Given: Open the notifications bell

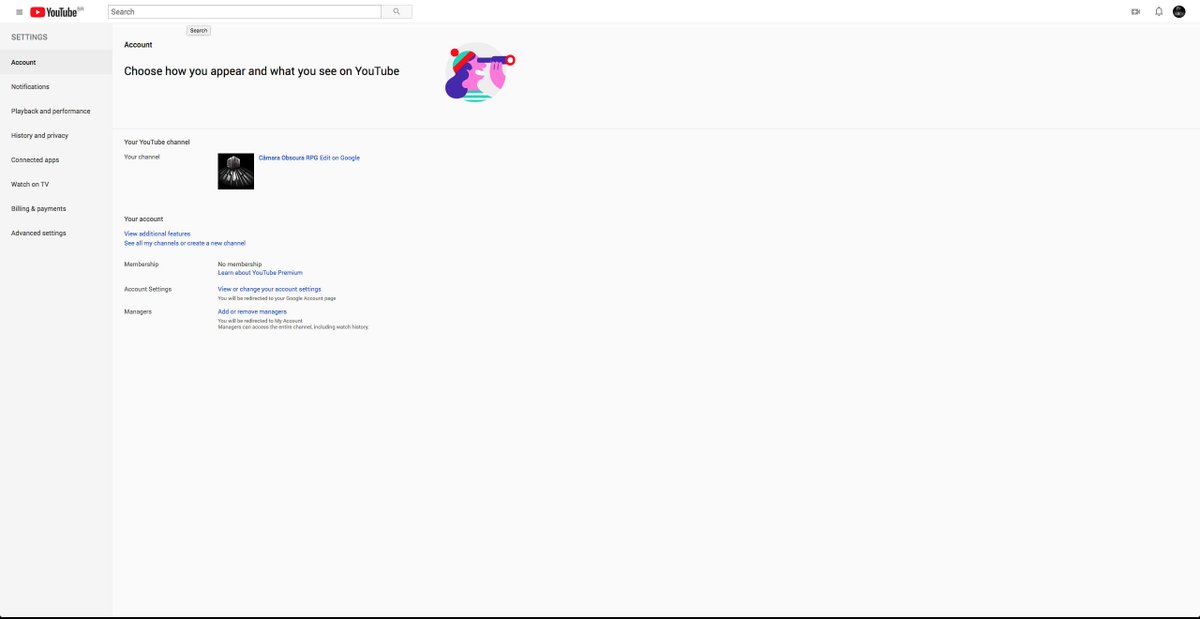Looking at the screenshot, I should pos(1159,12).
